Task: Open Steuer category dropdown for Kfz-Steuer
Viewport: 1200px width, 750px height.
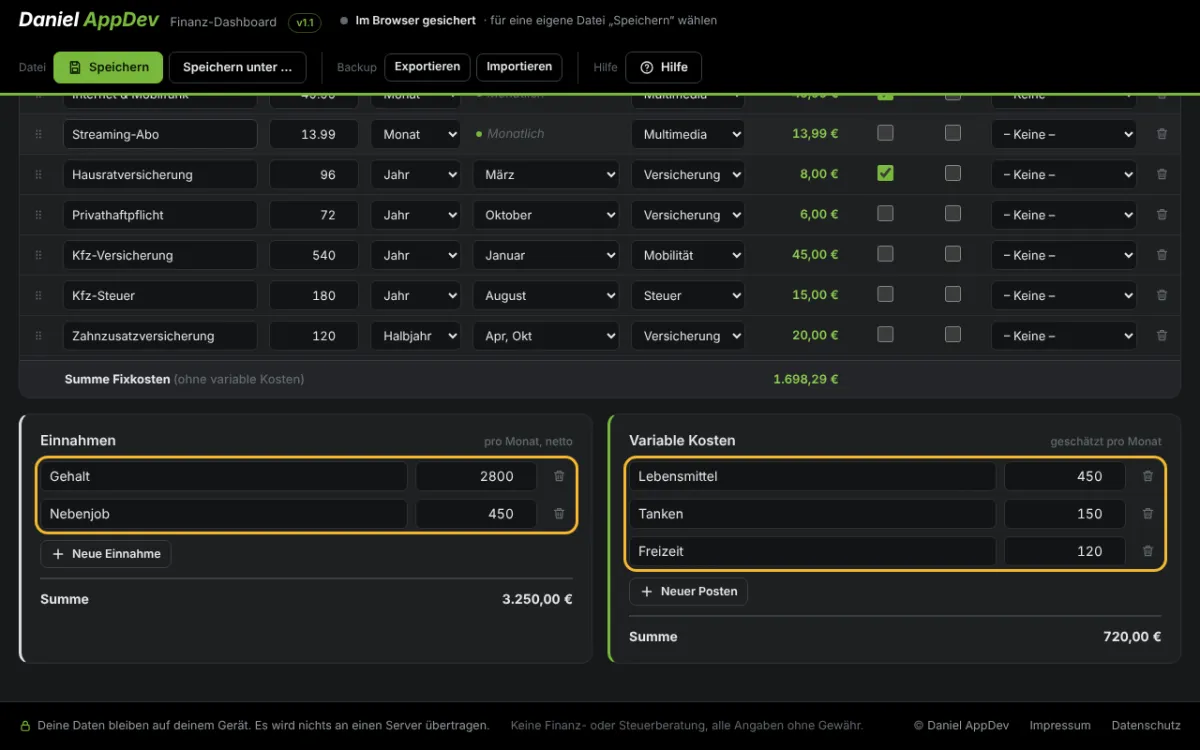Action: pos(688,296)
